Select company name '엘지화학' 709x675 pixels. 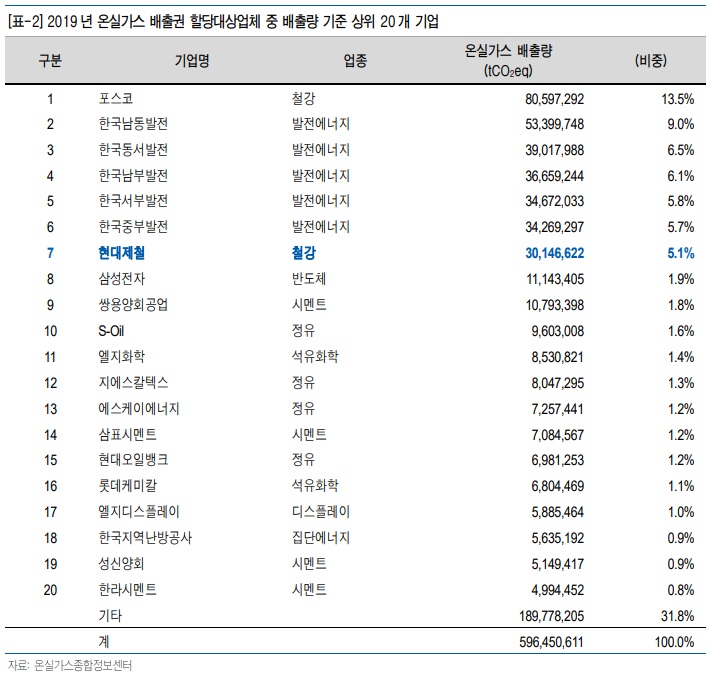(122, 357)
